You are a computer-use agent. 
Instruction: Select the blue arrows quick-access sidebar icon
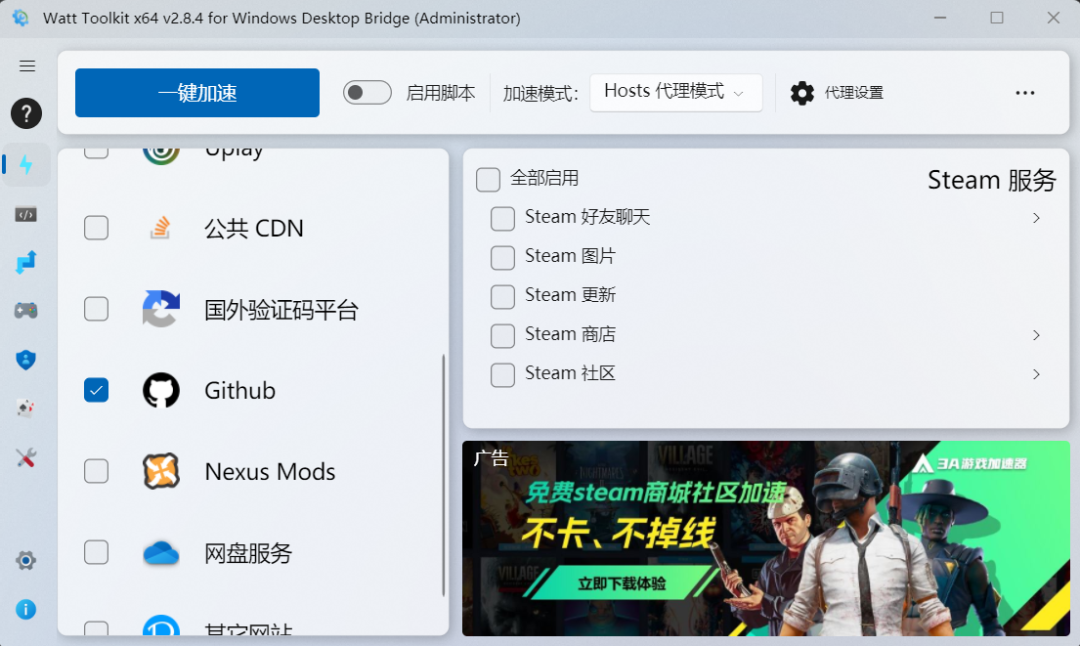click(26, 261)
